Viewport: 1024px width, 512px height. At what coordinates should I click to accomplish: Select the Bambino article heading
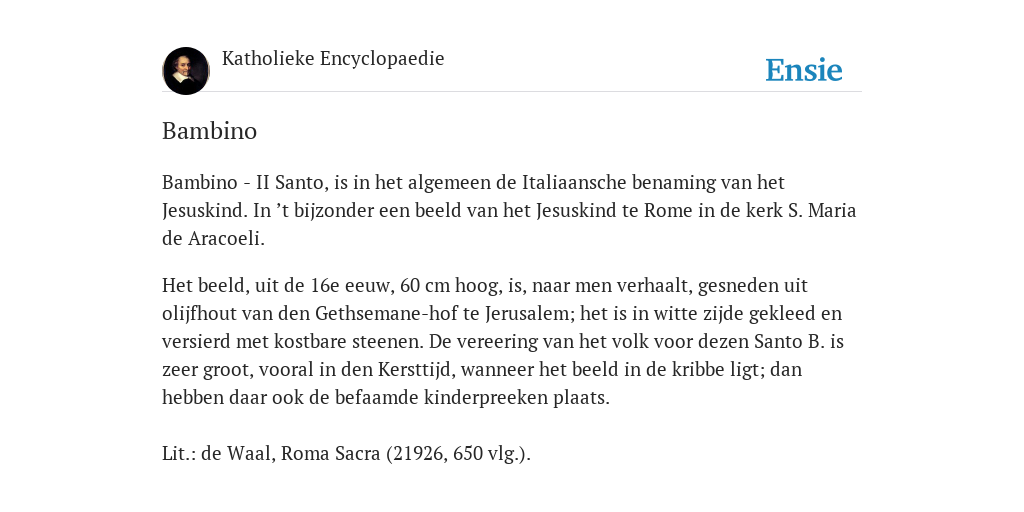click(210, 131)
